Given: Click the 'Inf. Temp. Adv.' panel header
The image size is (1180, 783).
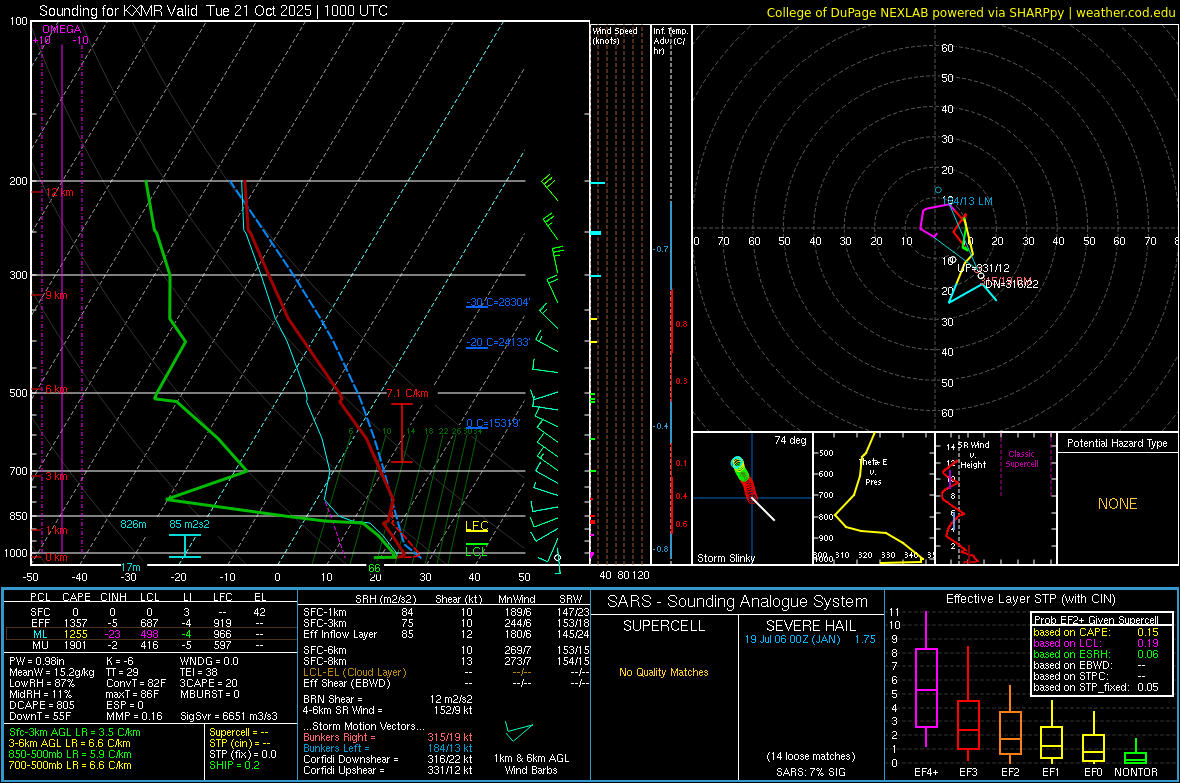Looking at the screenshot, I should [x=670, y=41].
